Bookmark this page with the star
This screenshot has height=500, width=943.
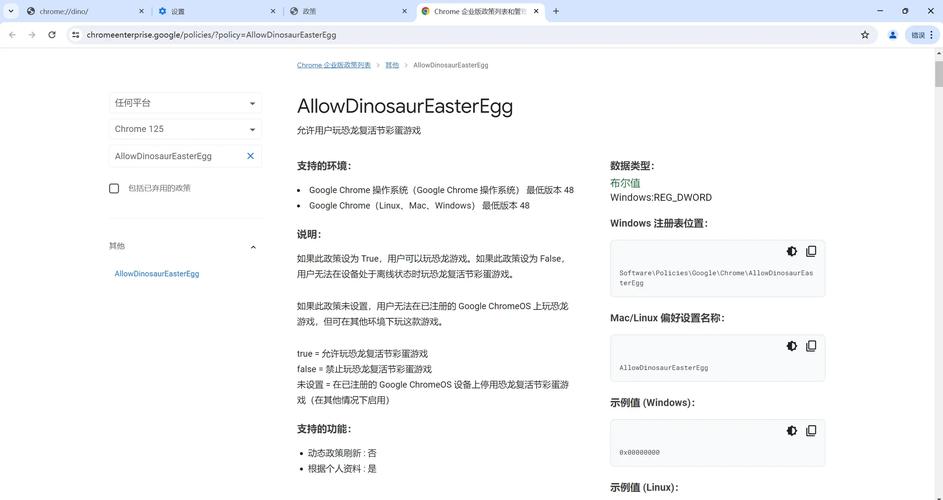pyautogui.click(x=865, y=35)
